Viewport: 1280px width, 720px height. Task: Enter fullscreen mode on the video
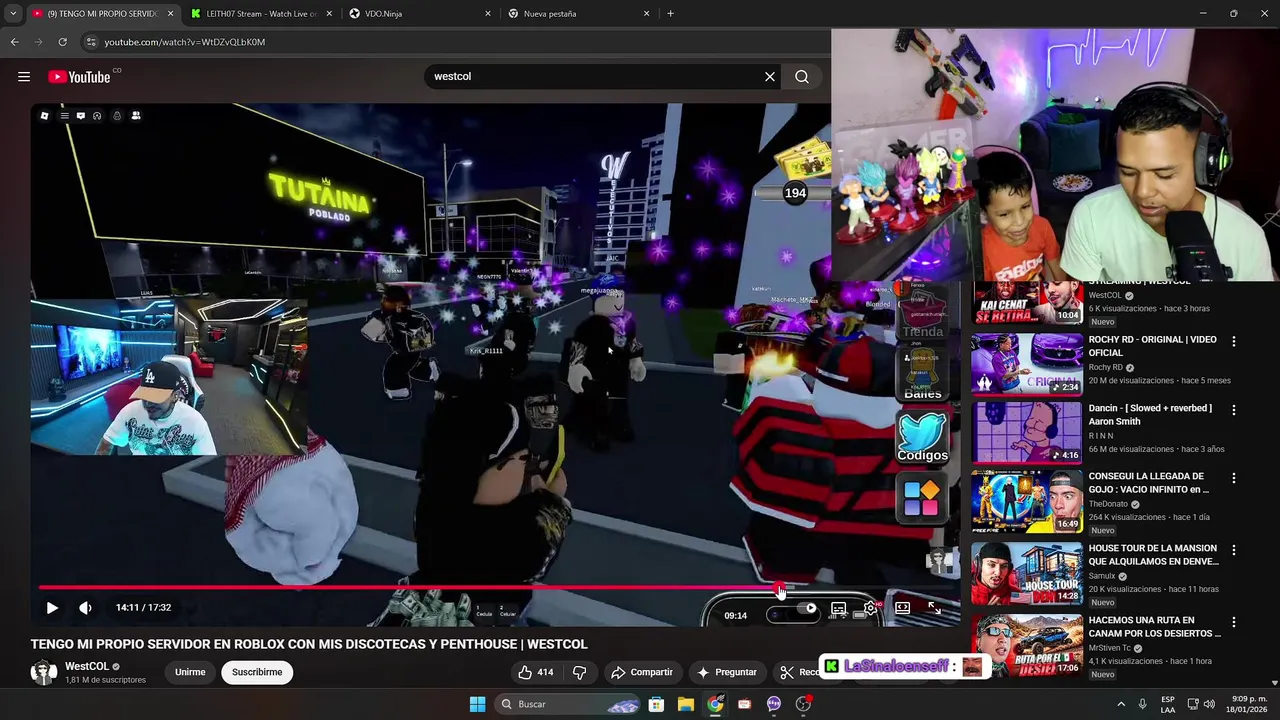pyautogui.click(x=934, y=608)
